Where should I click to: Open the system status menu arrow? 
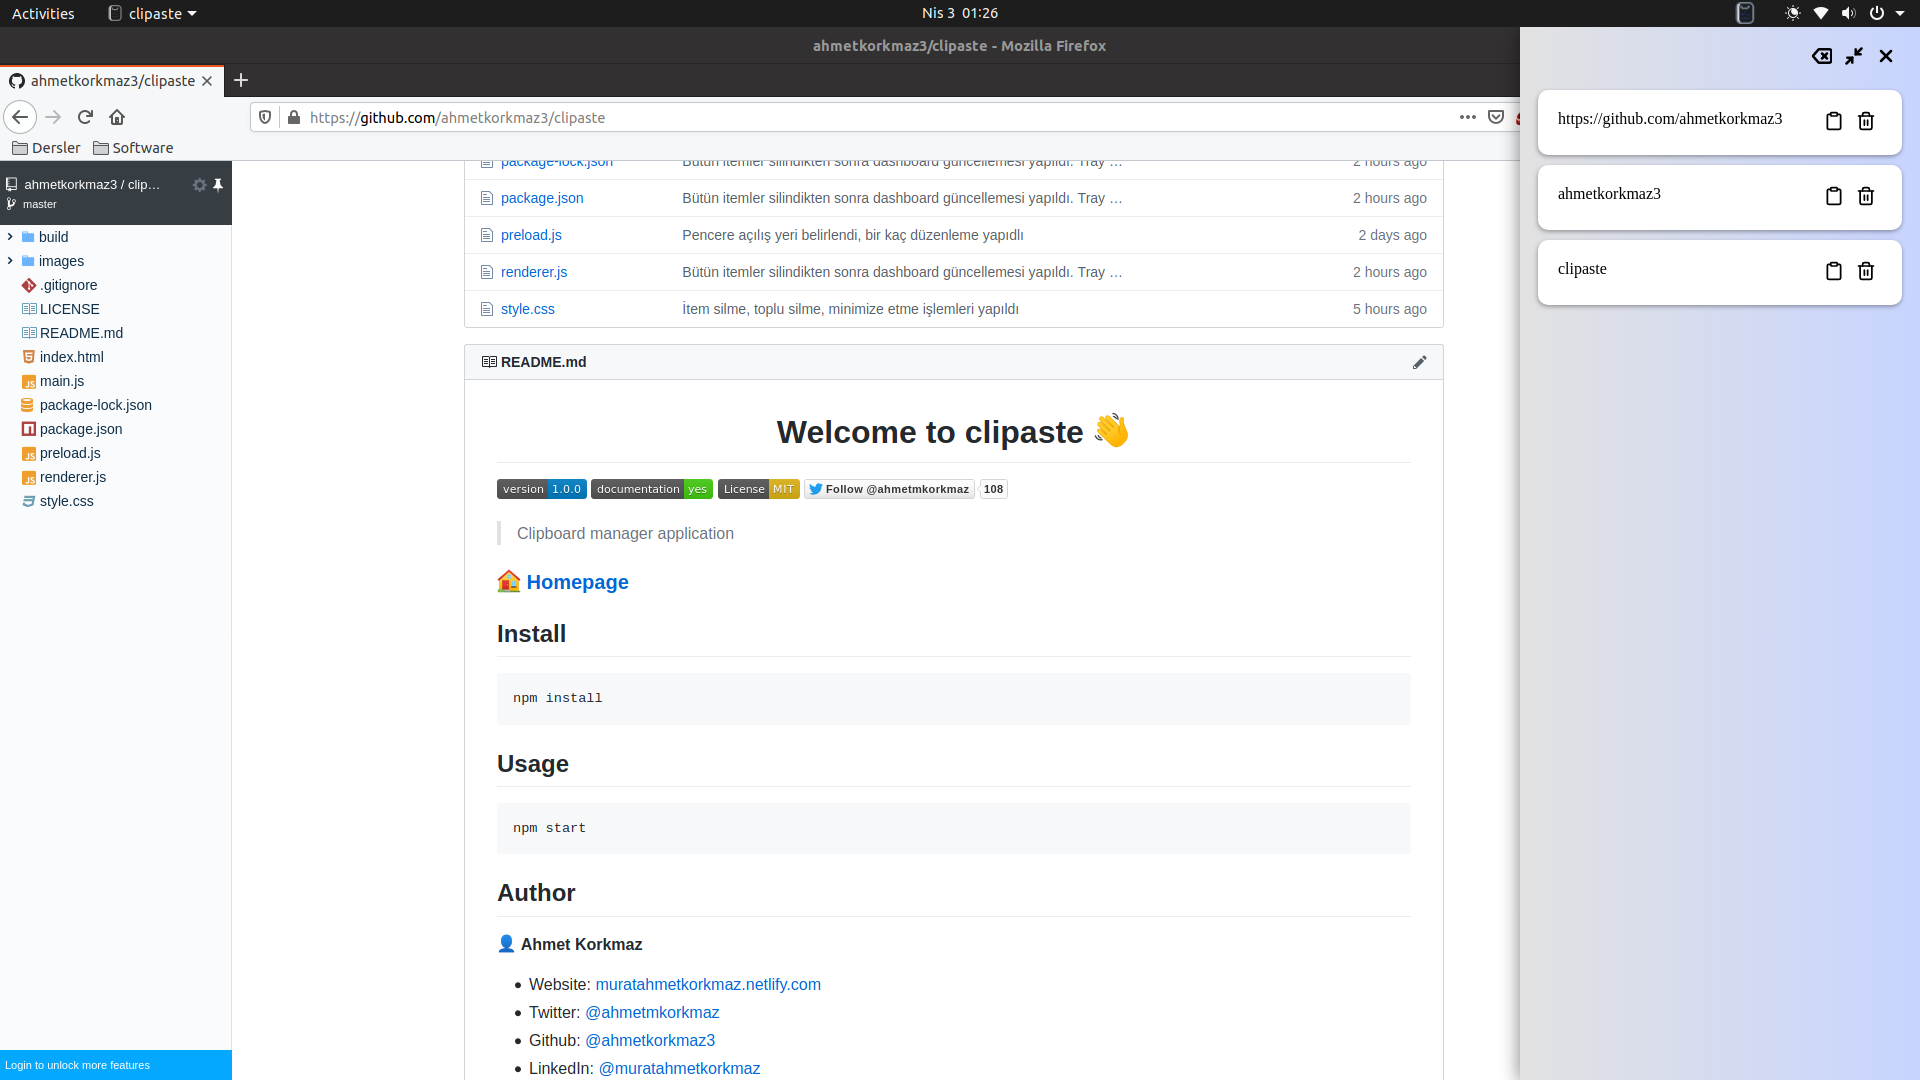coord(1900,13)
